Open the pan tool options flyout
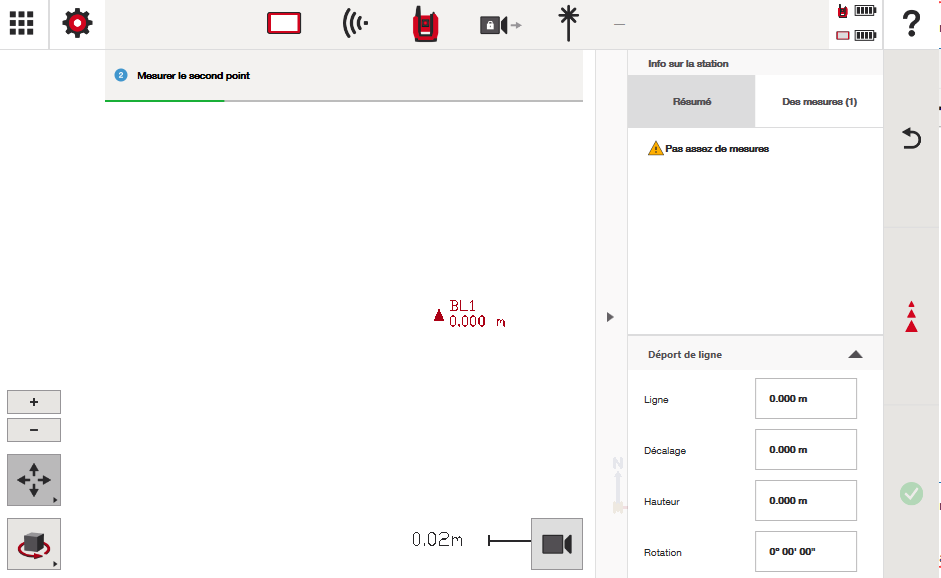 point(34,480)
